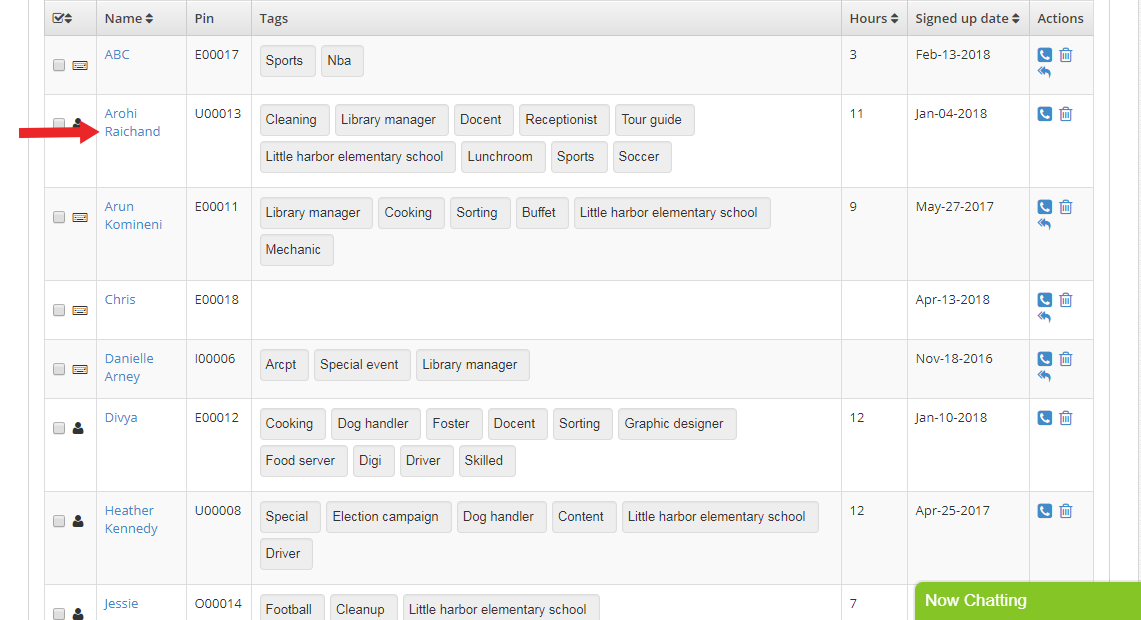
Task: Click the trash icon for Divya
Action: [x=1066, y=418]
